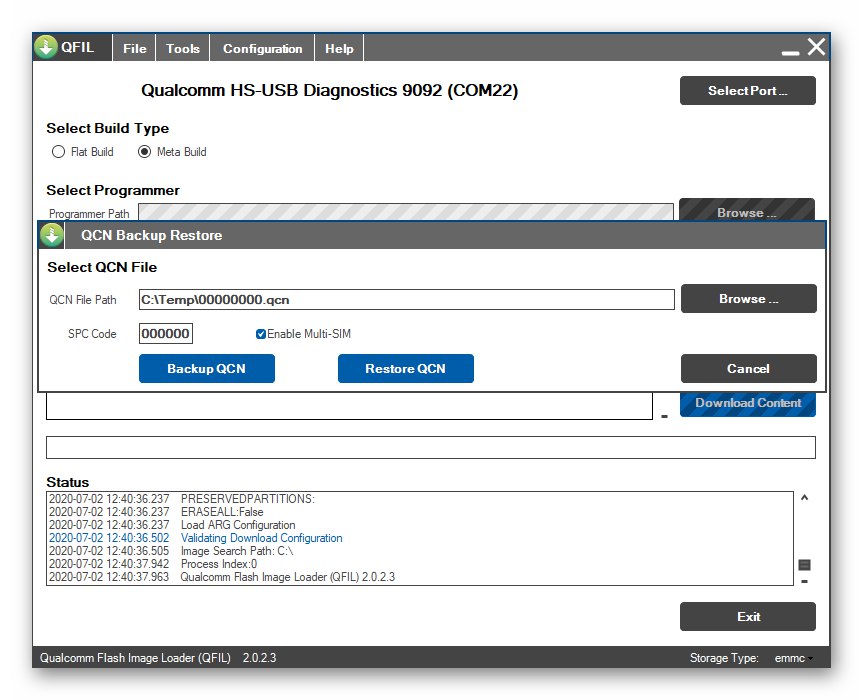This screenshot has height=700, width=863.
Task: Click the Restore QCN button
Action: pyautogui.click(x=406, y=369)
